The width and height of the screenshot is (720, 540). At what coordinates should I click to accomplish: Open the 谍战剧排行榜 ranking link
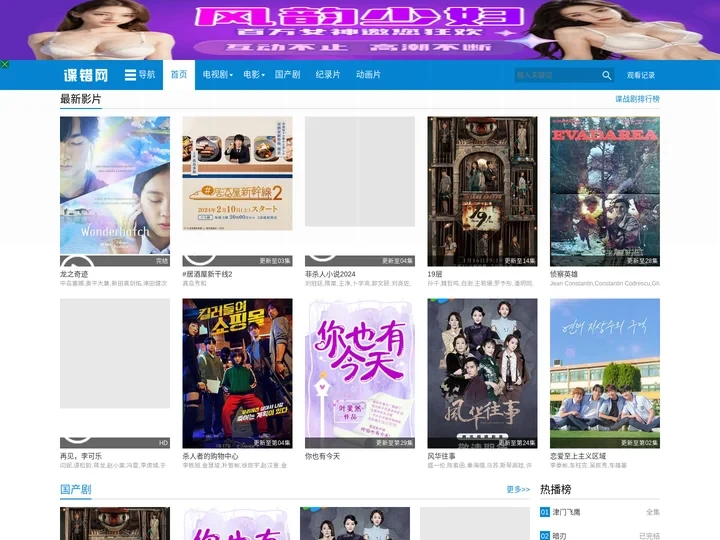click(x=637, y=99)
